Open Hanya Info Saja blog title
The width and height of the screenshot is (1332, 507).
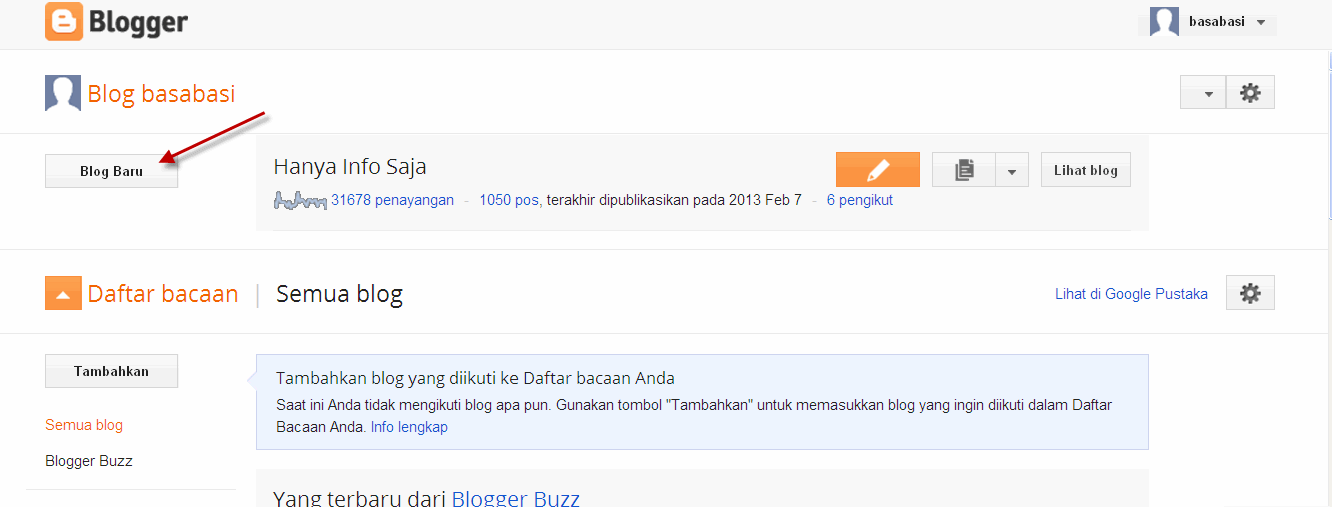coord(350,166)
